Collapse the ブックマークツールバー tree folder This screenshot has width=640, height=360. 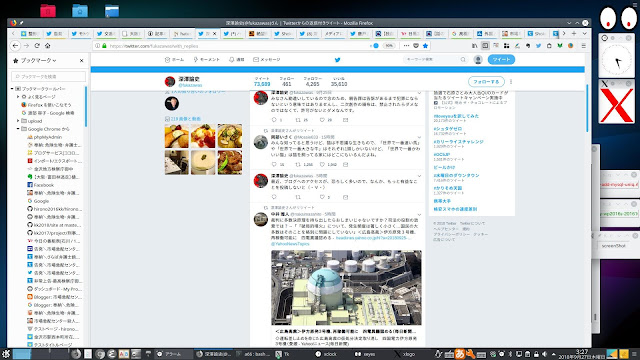pos(12,89)
